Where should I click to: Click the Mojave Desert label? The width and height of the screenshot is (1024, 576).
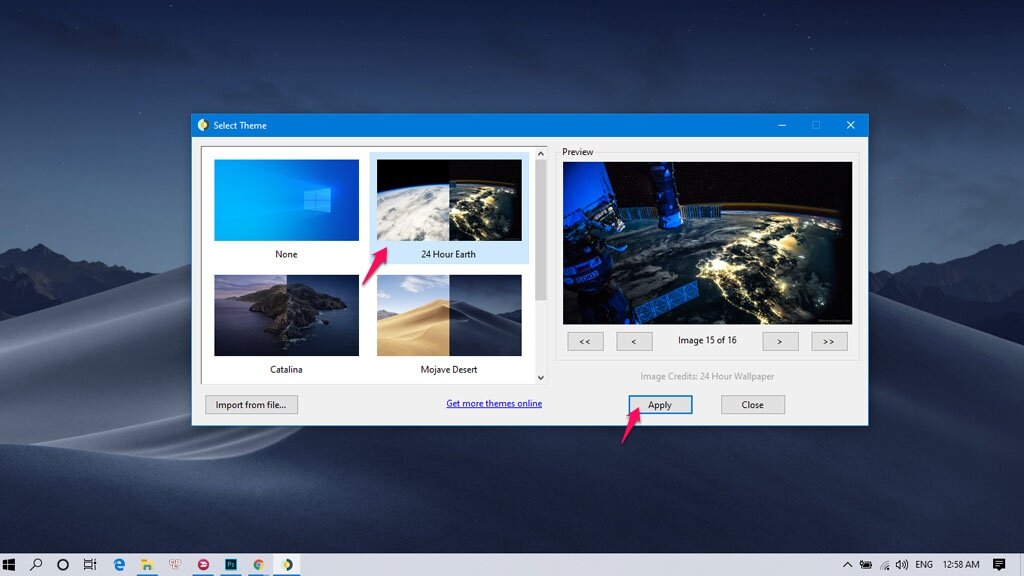449,369
